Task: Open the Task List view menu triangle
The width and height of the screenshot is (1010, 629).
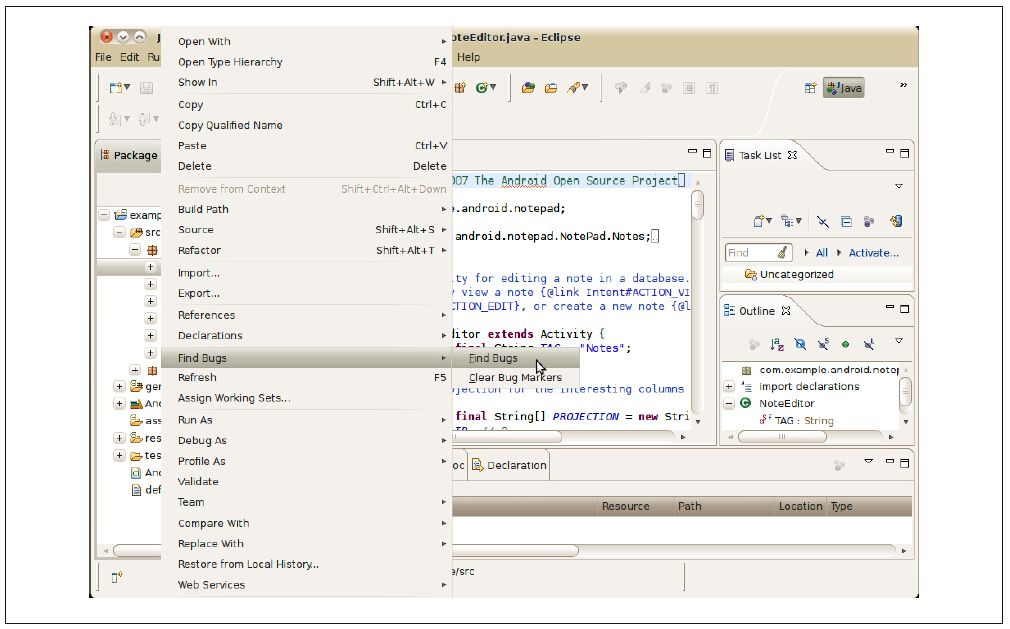Action: 899,186
